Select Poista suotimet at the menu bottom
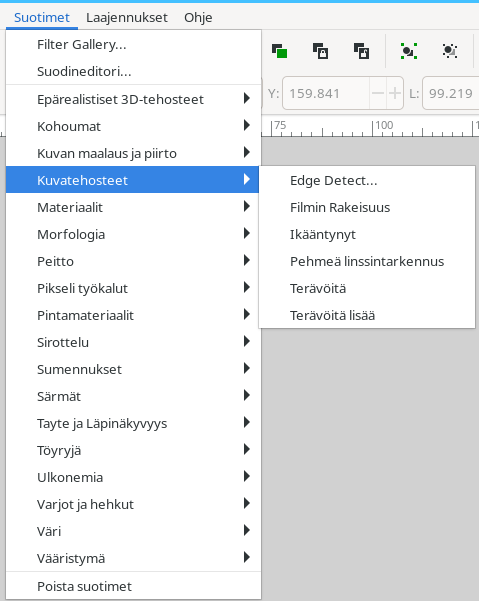 tap(133, 586)
